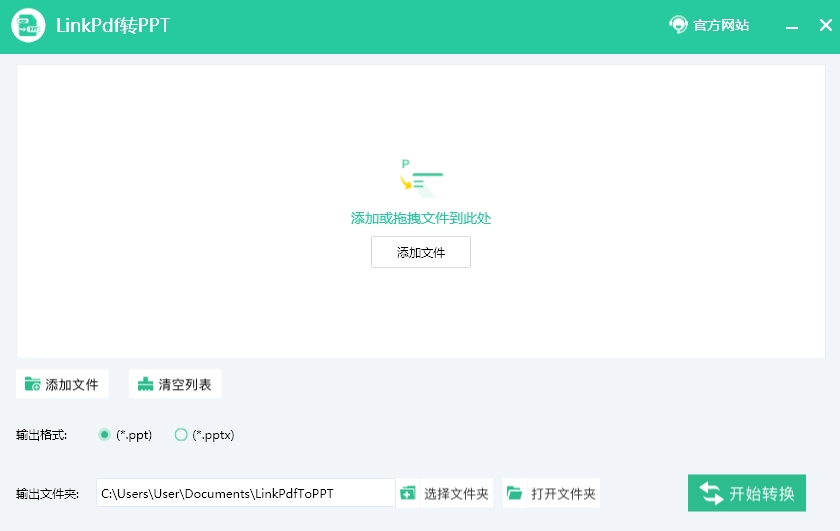Open the 官方网站 headset icon

[678, 25]
